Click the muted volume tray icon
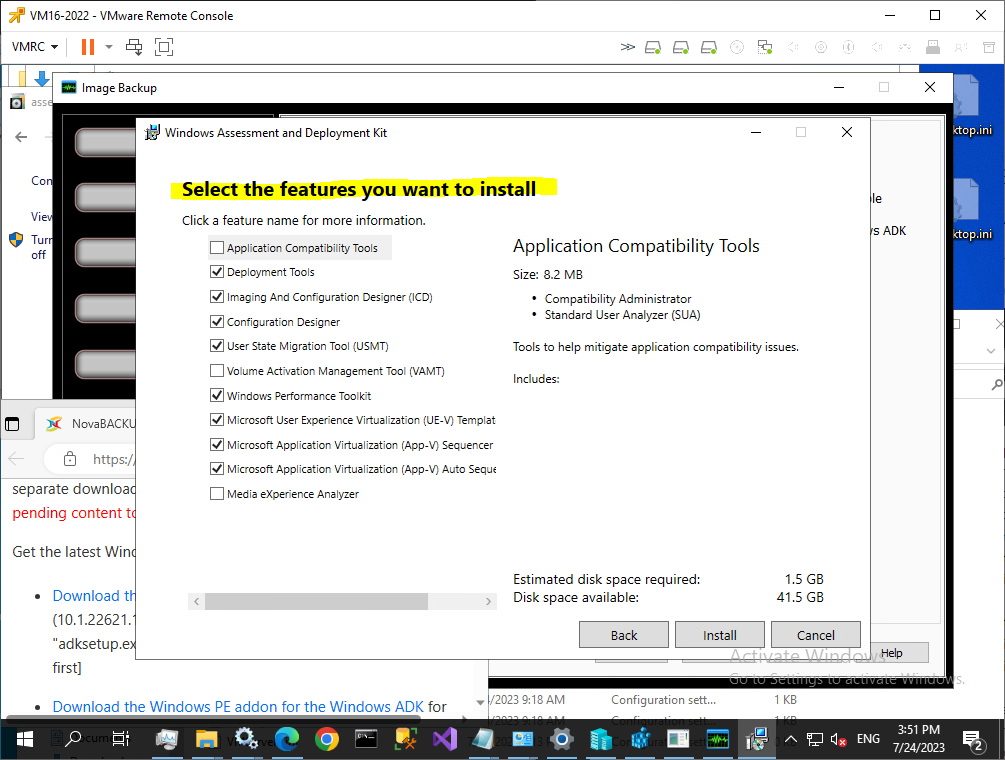1005x760 pixels. [838, 739]
